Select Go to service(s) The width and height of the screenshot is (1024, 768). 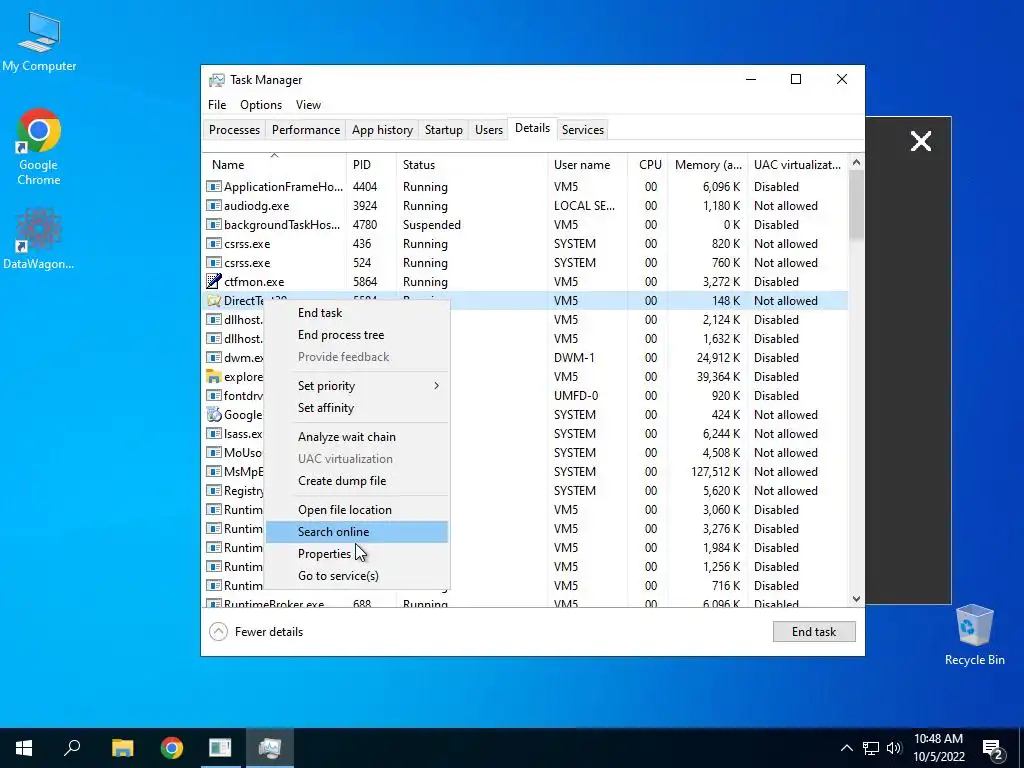357,576
